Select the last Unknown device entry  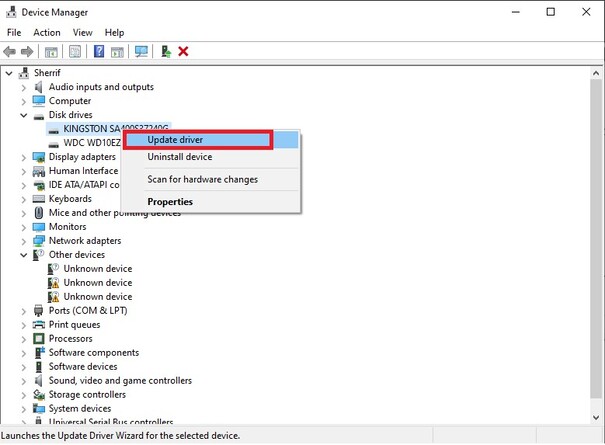click(98, 296)
